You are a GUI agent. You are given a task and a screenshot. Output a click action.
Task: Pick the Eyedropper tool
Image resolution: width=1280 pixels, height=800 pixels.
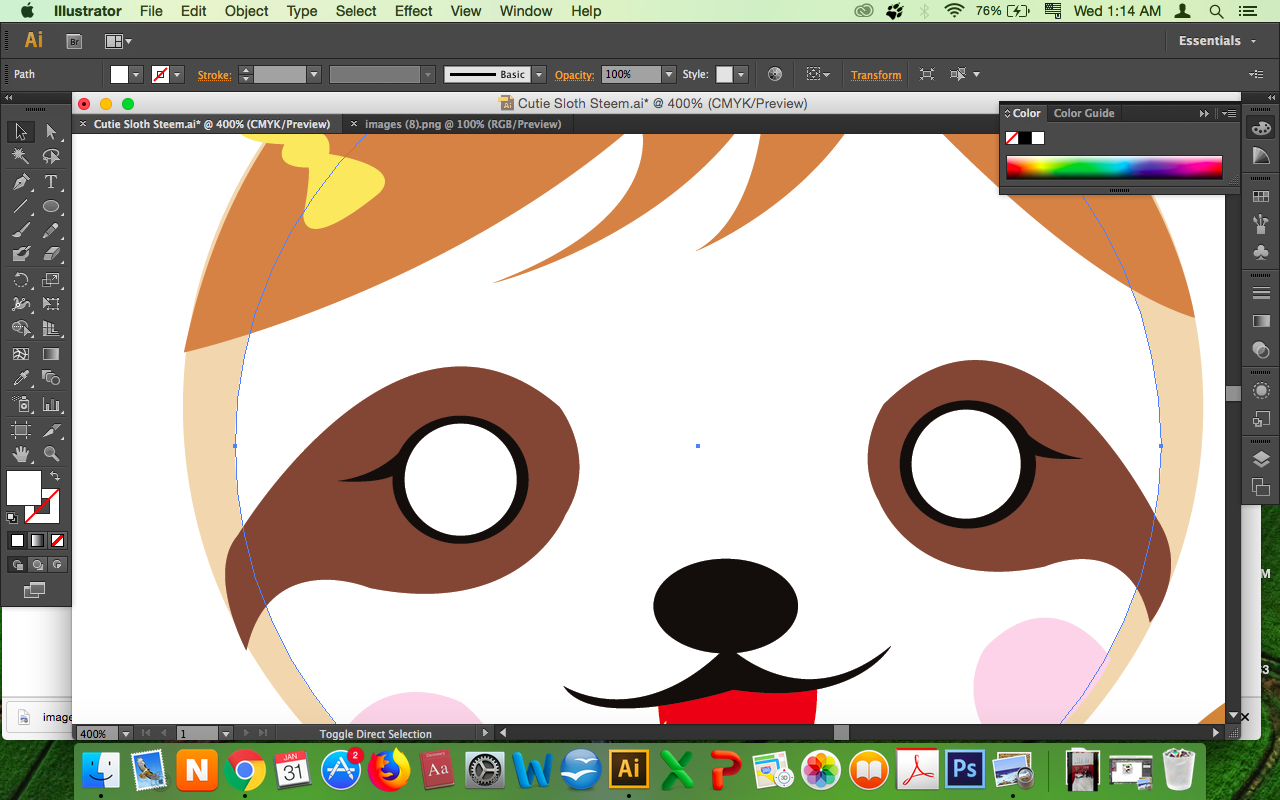click(21, 379)
